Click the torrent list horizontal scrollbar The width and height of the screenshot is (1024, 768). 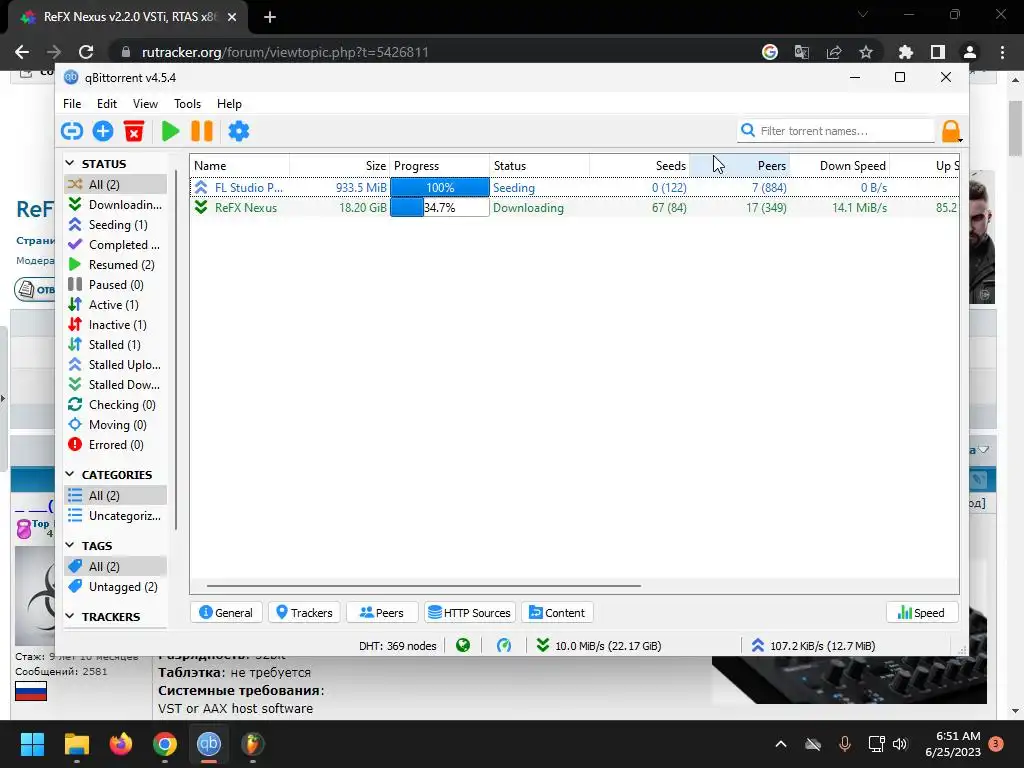point(423,586)
